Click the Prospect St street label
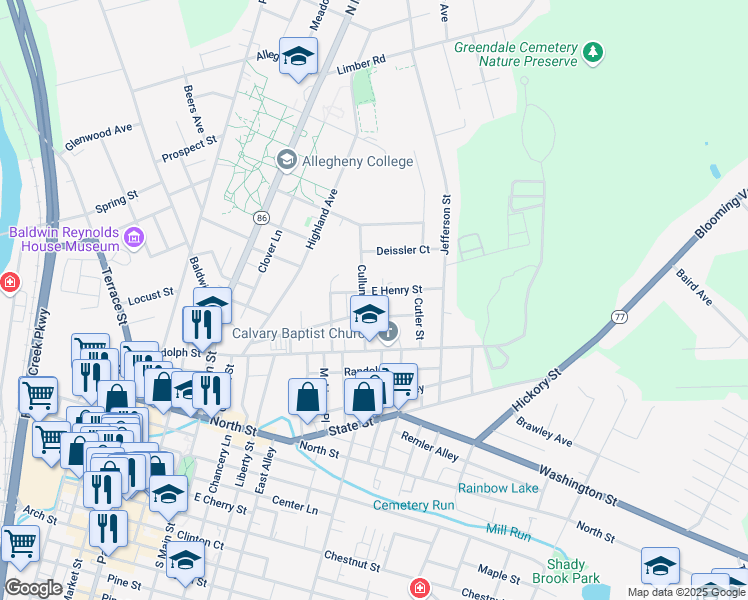Viewport: 748px width, 600px height. click(189, 149)
